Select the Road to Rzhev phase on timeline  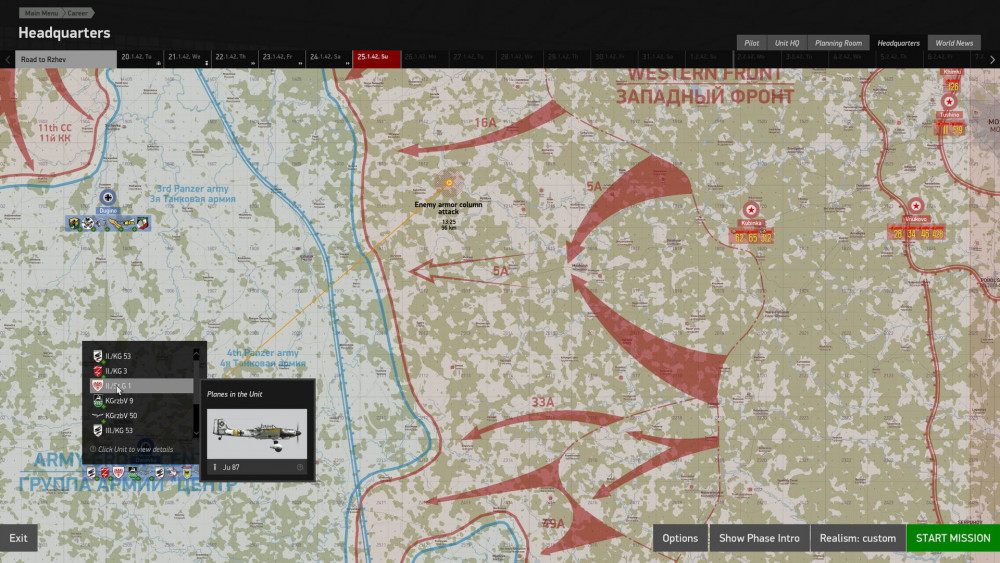(66, 59)
